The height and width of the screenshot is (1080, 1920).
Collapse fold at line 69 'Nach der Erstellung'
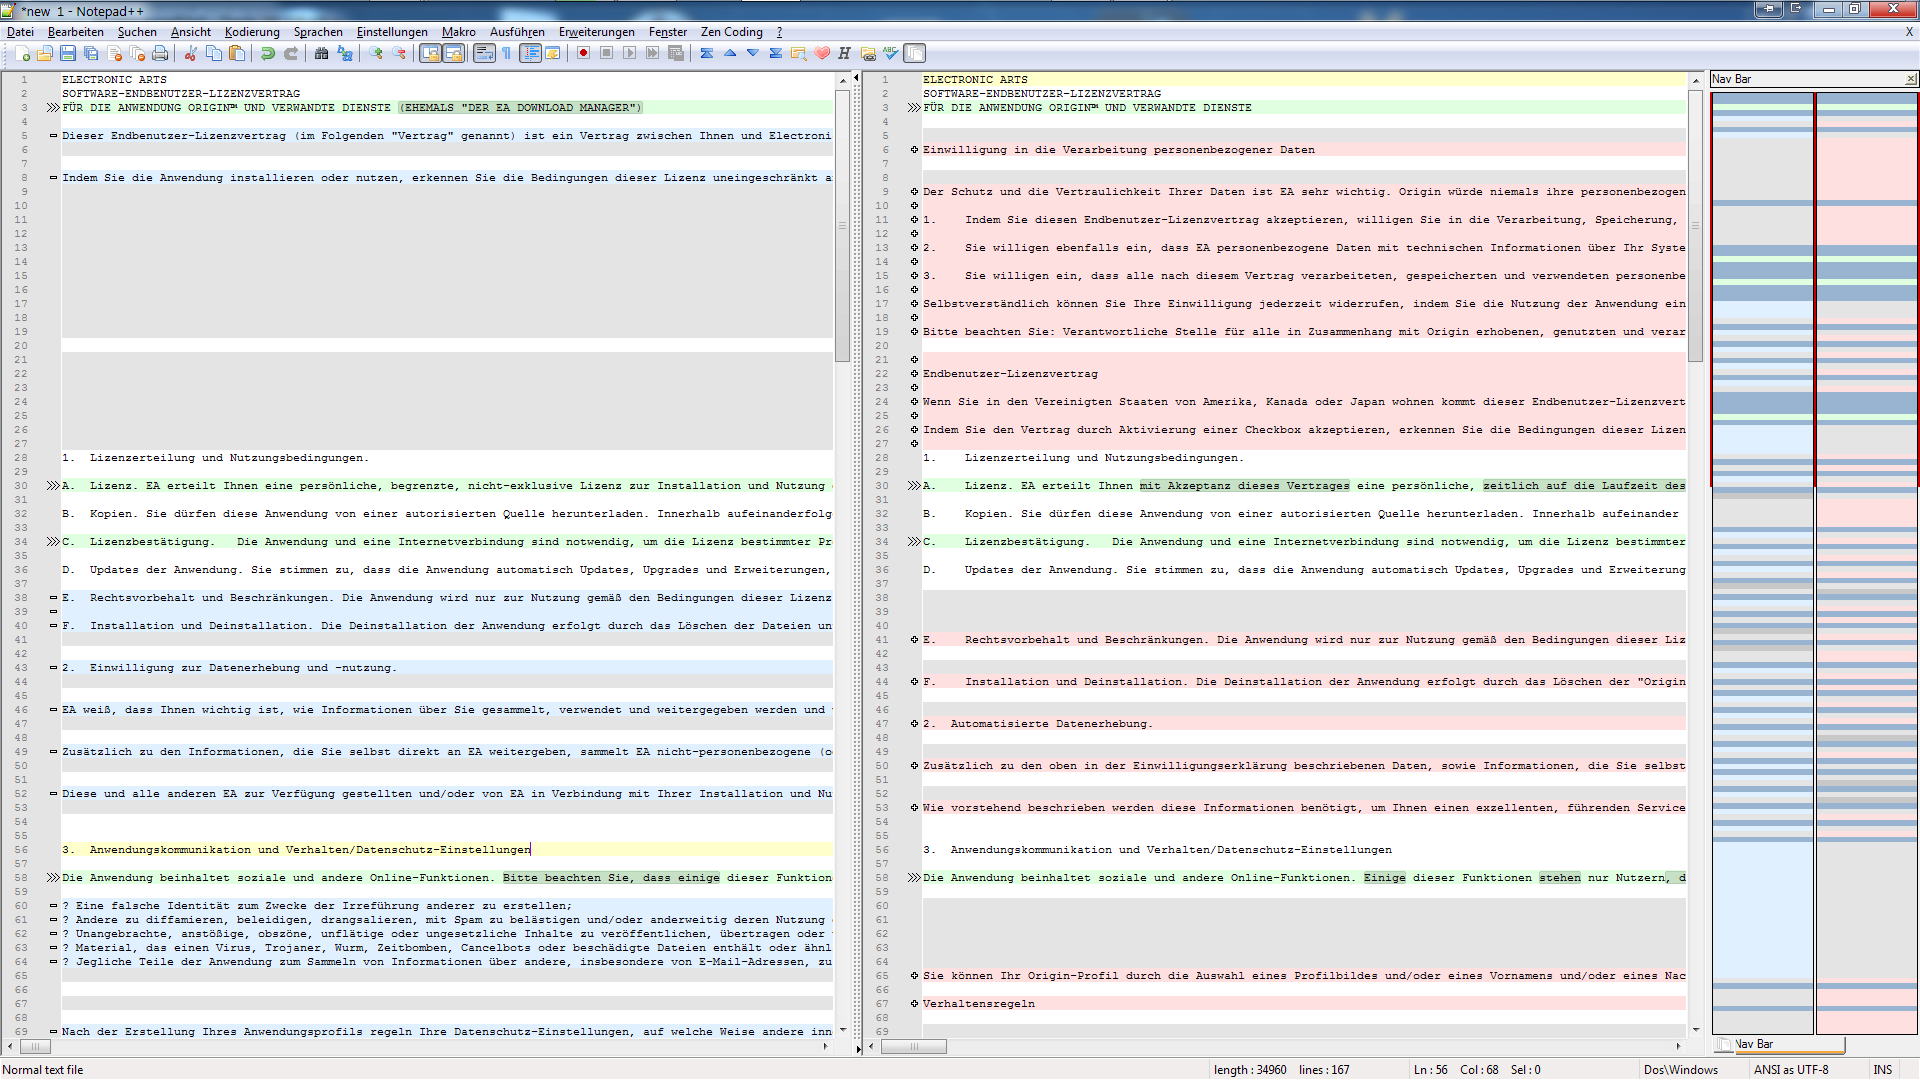[x=53, y=1032]
